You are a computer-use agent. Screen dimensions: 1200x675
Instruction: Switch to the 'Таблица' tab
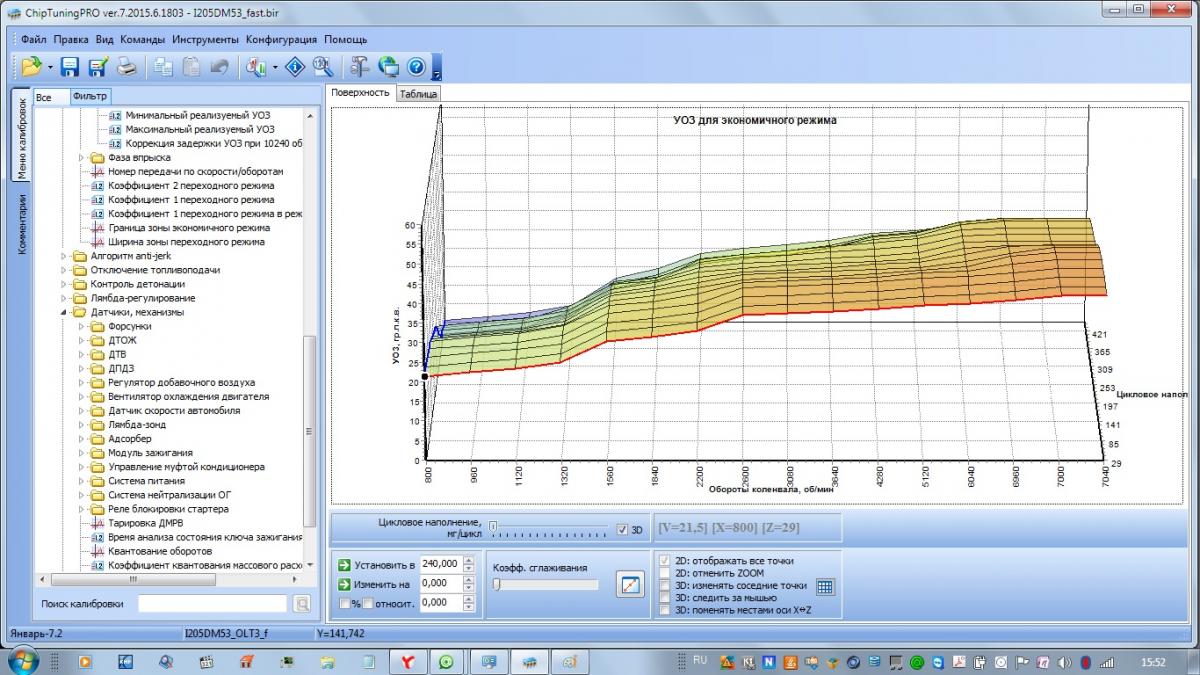click(418, 93)
